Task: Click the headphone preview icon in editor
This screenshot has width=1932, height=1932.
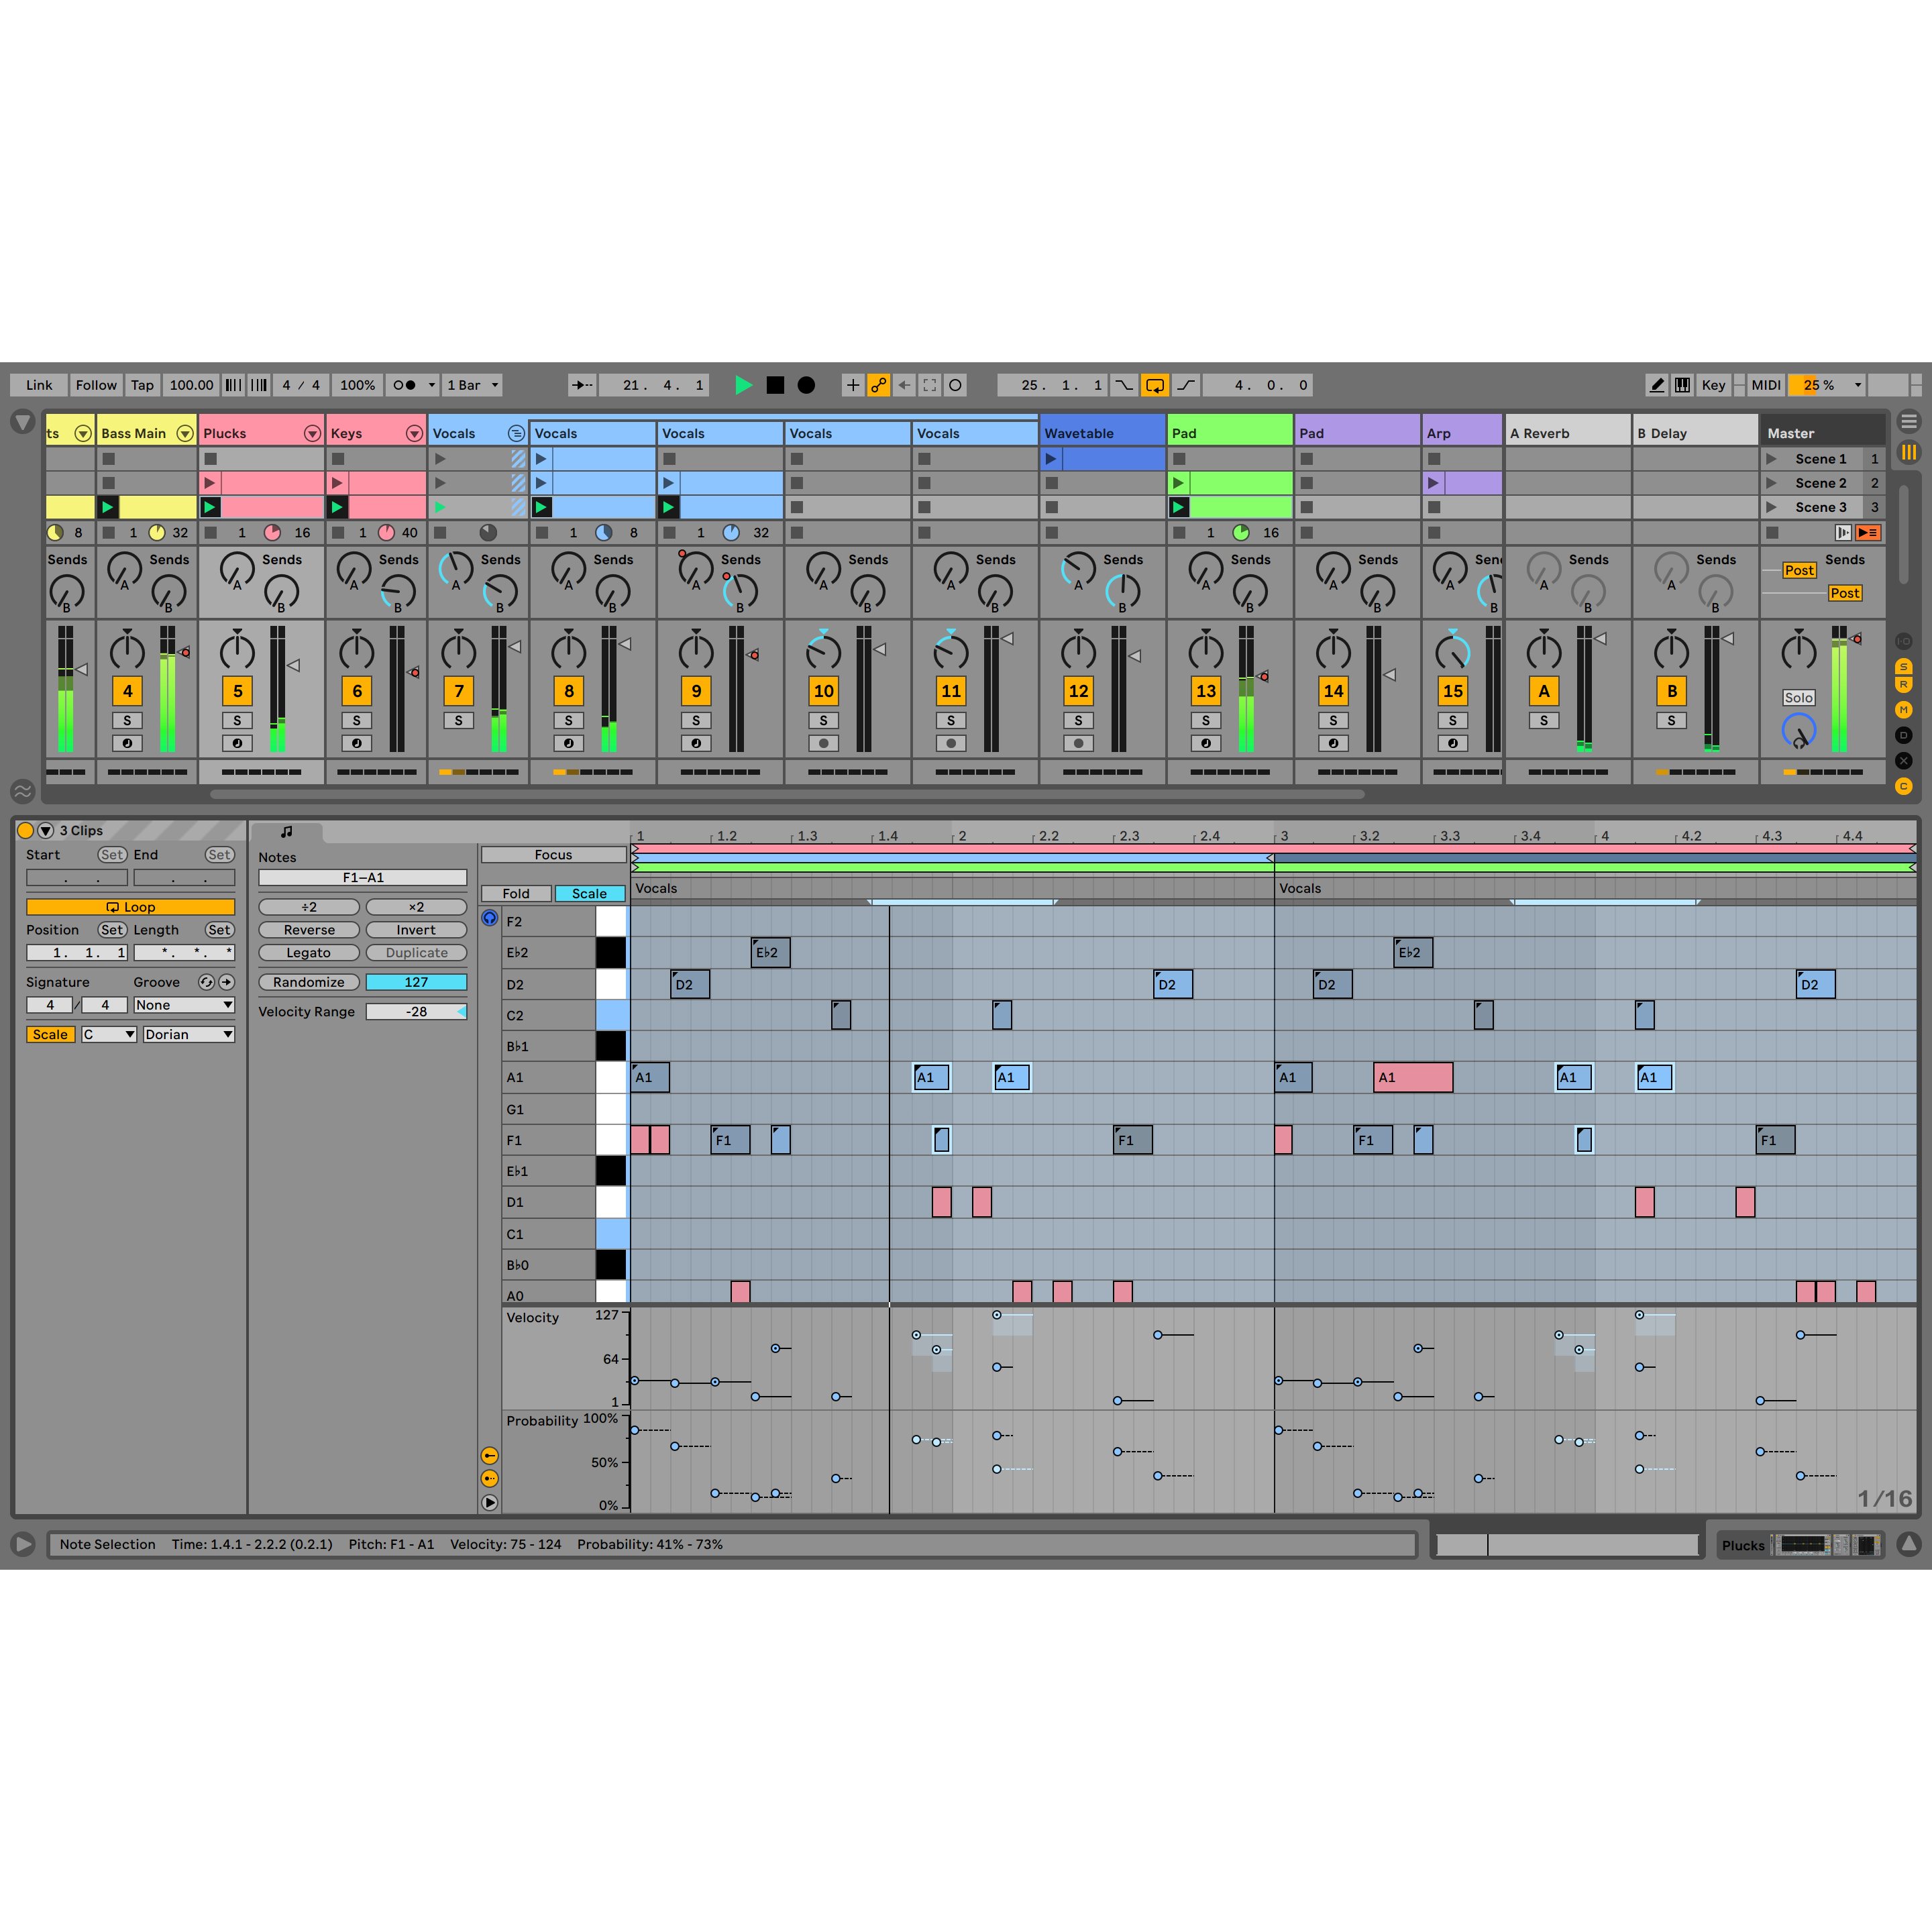Action: pos(490,918)
